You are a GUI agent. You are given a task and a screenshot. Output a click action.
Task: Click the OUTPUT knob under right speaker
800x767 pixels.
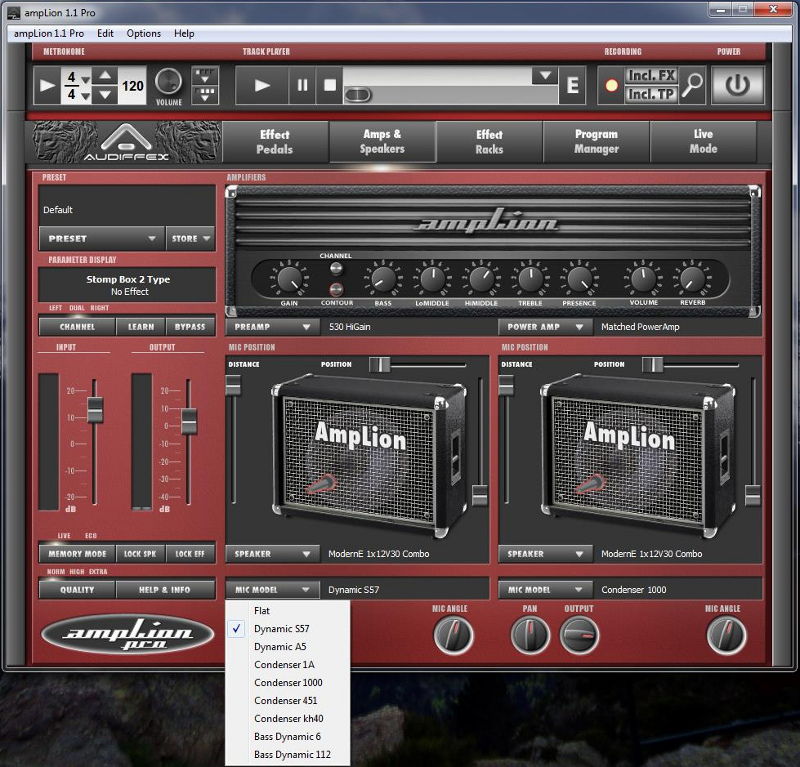pos(579,635)
